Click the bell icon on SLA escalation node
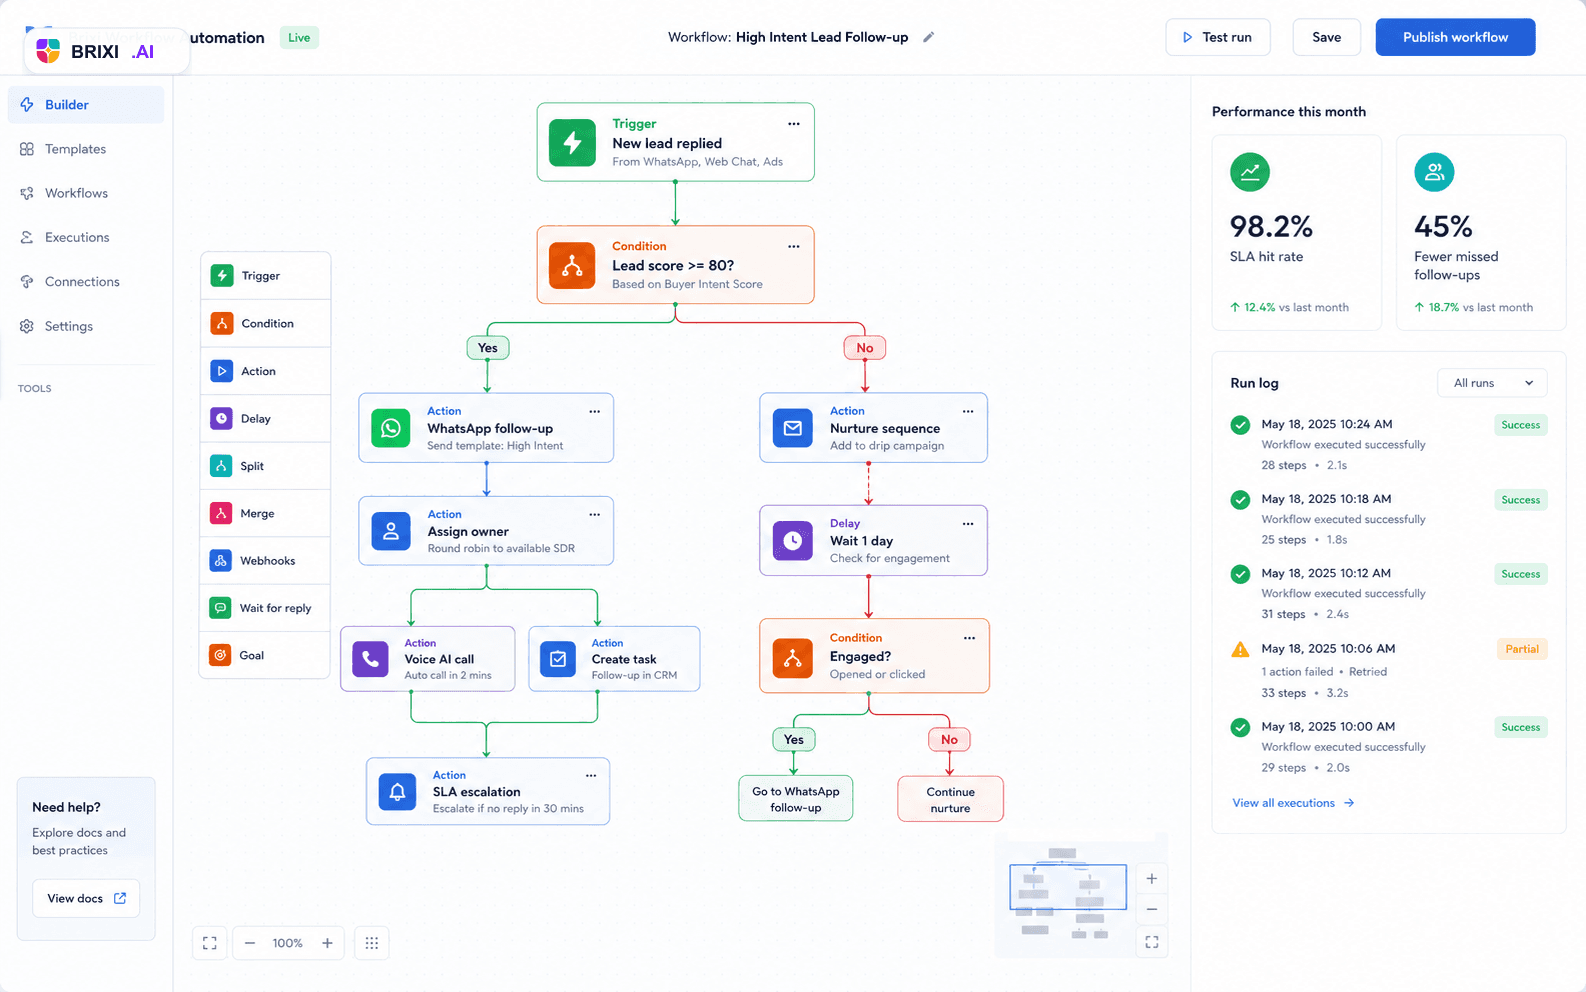Viewport: 1586px width, 992px height. [x=397, y=792]
